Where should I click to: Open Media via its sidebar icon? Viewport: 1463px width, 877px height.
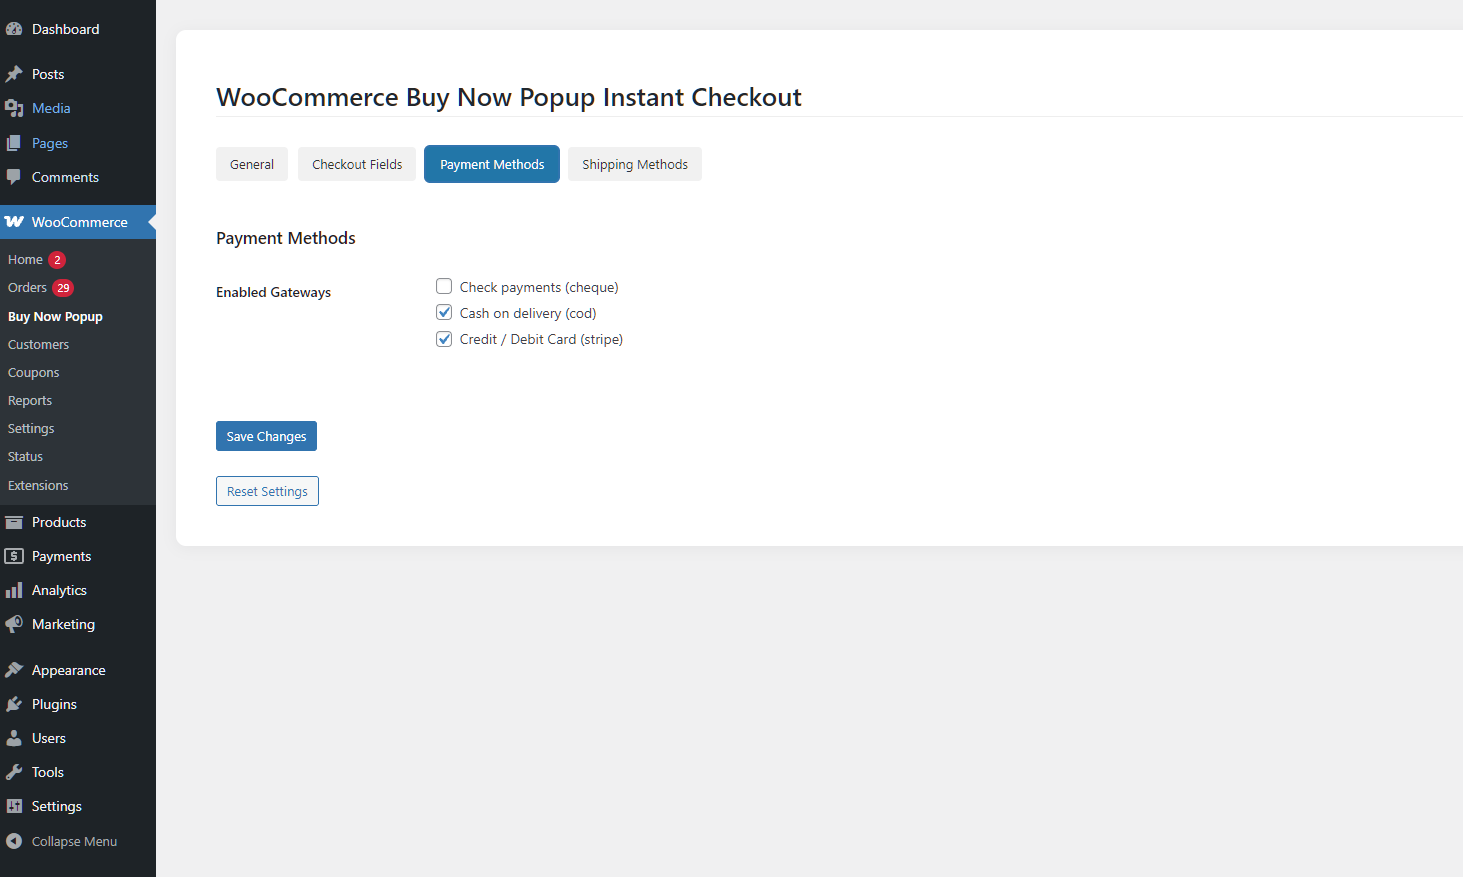(x=14, y=108)
